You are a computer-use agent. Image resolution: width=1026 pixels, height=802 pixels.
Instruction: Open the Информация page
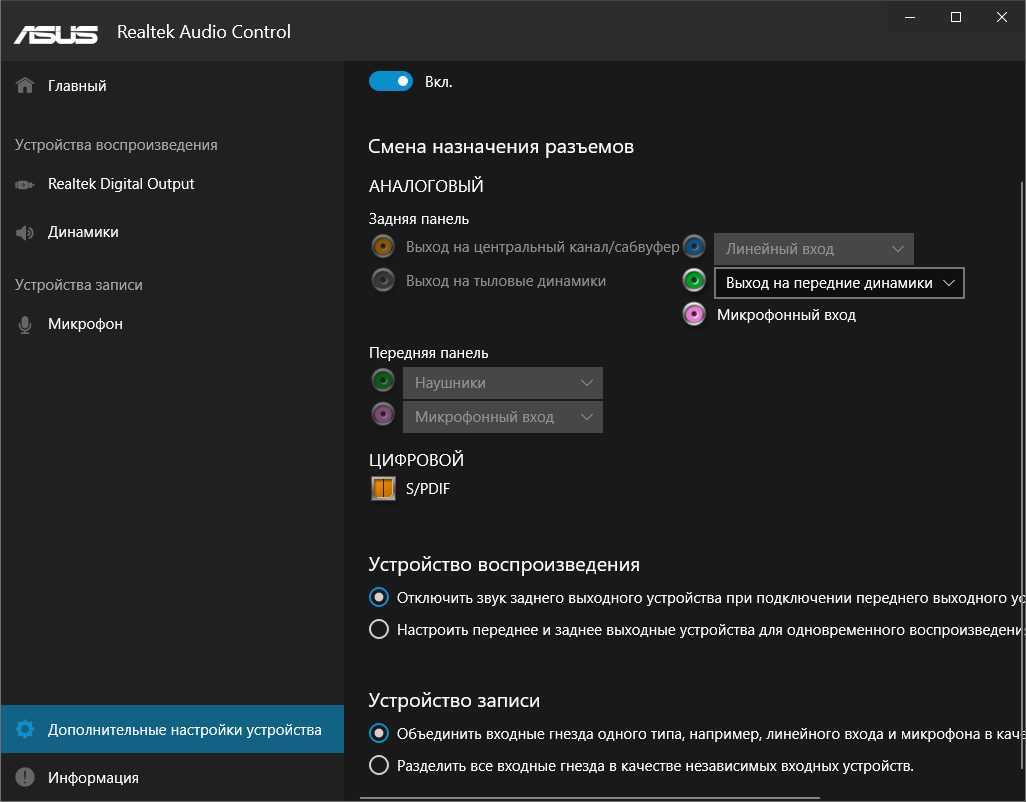click(x=93, y=777)
